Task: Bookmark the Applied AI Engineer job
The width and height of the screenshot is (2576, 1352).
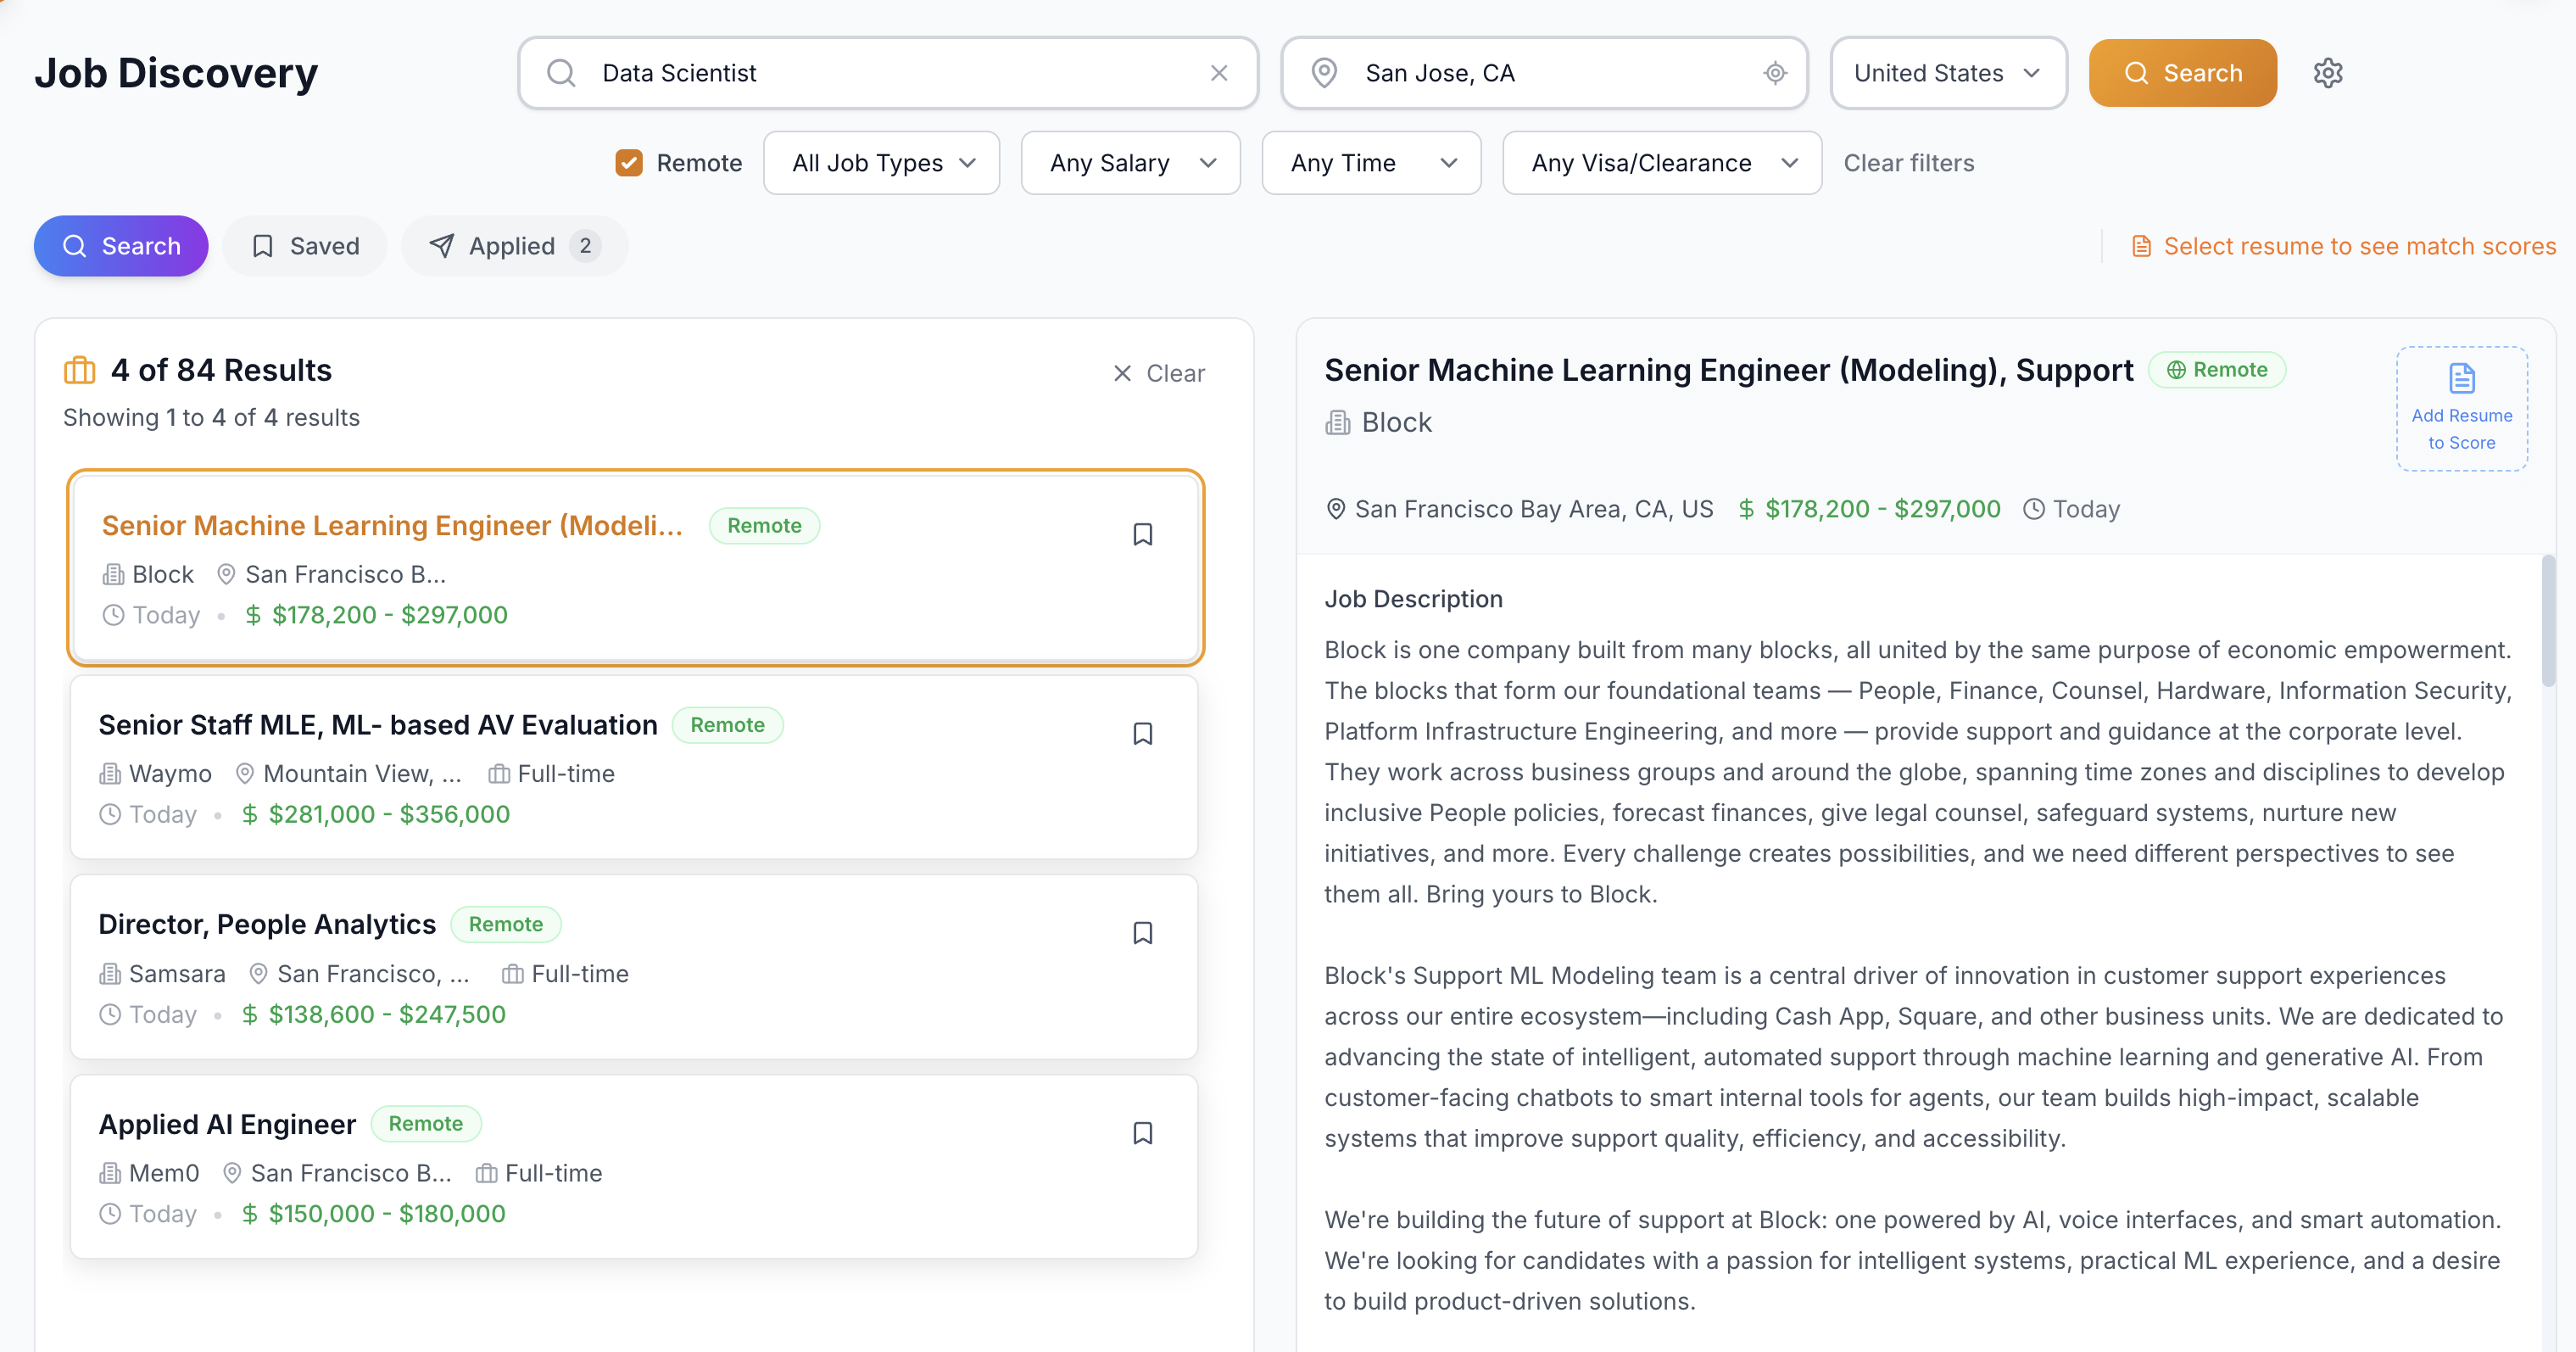Action: 1142,1133
